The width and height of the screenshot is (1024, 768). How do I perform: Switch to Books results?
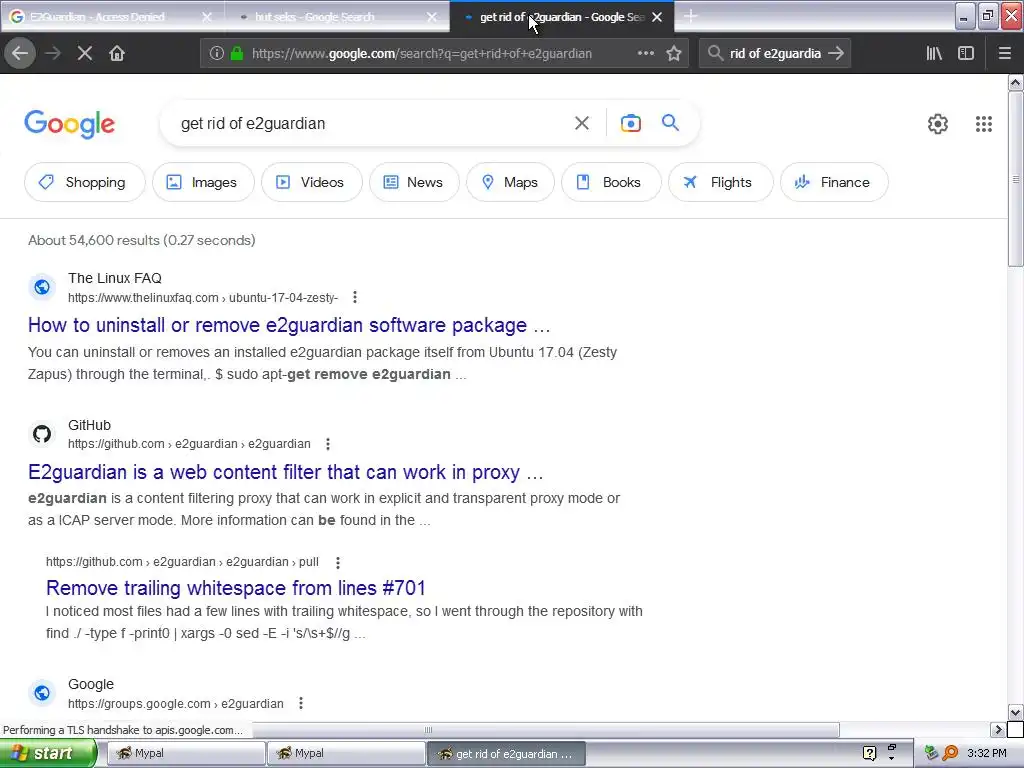pos(611,182)
